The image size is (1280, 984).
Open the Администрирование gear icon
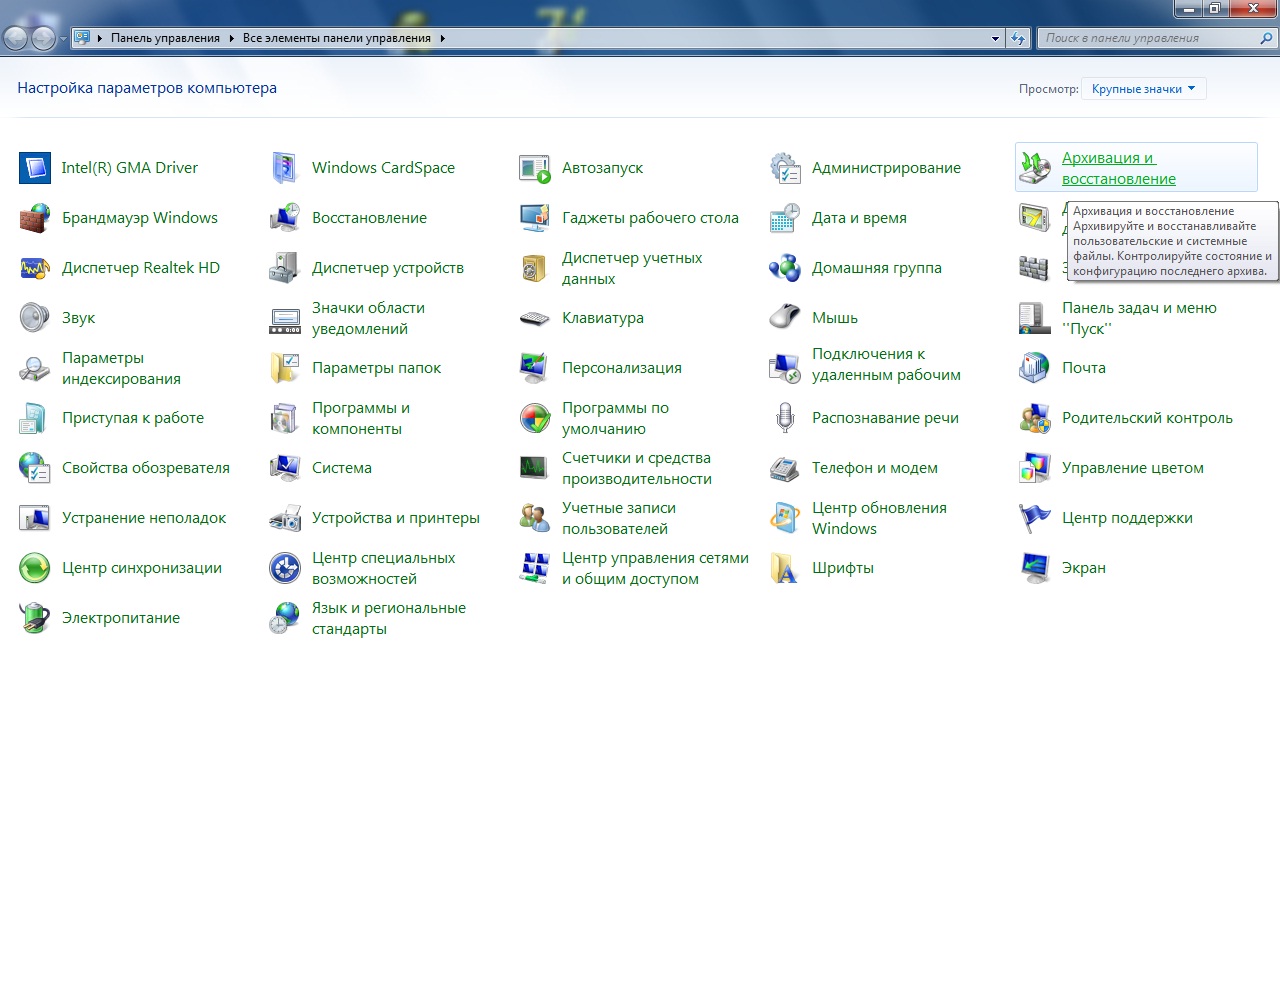pyautogui.click(x=785, y=168)
